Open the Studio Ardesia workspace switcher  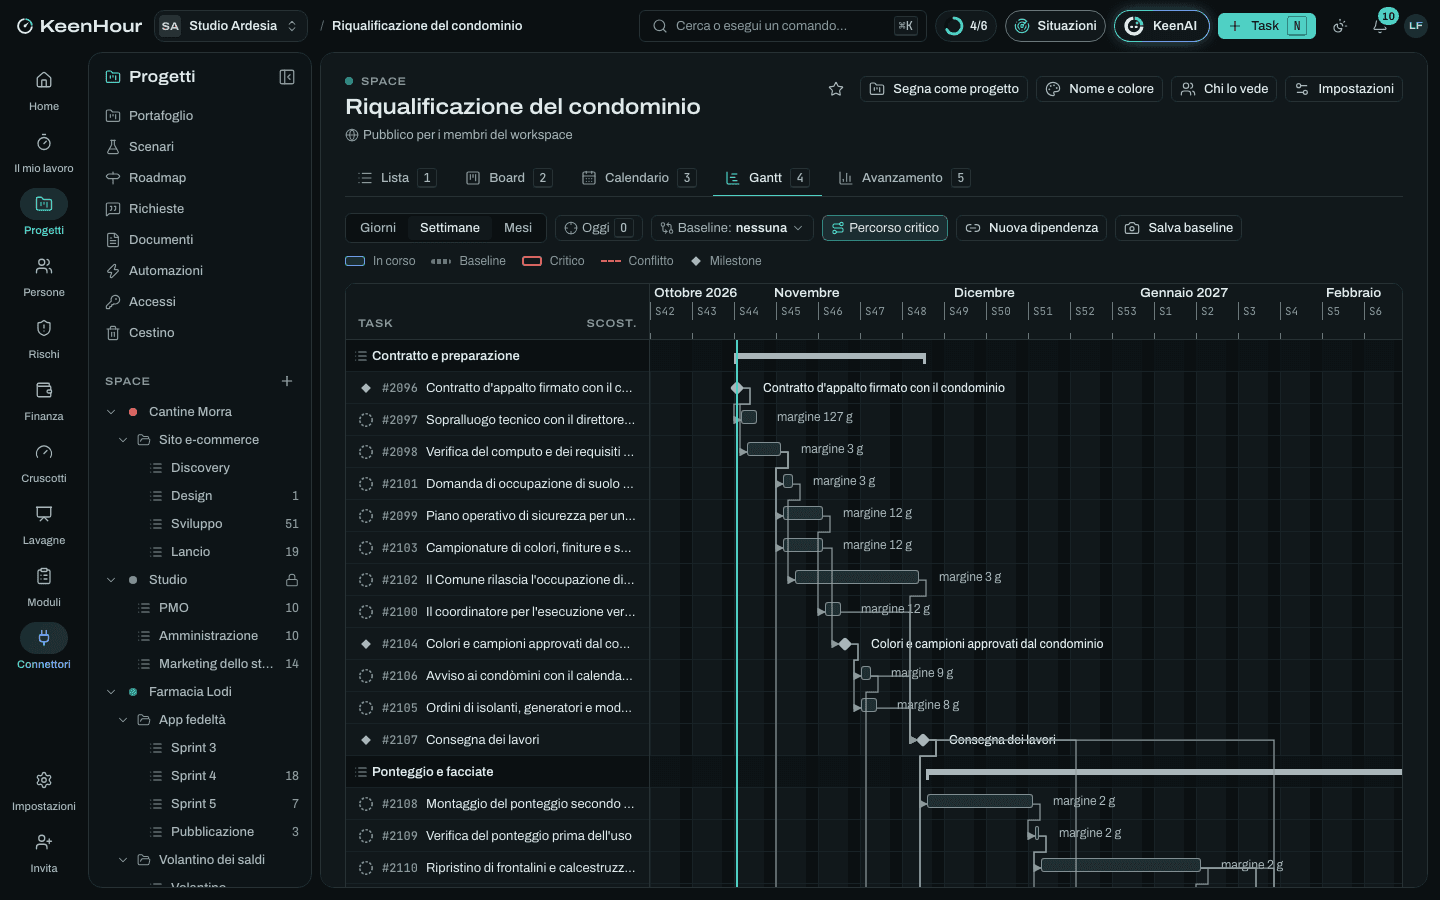tap(231, 26)
